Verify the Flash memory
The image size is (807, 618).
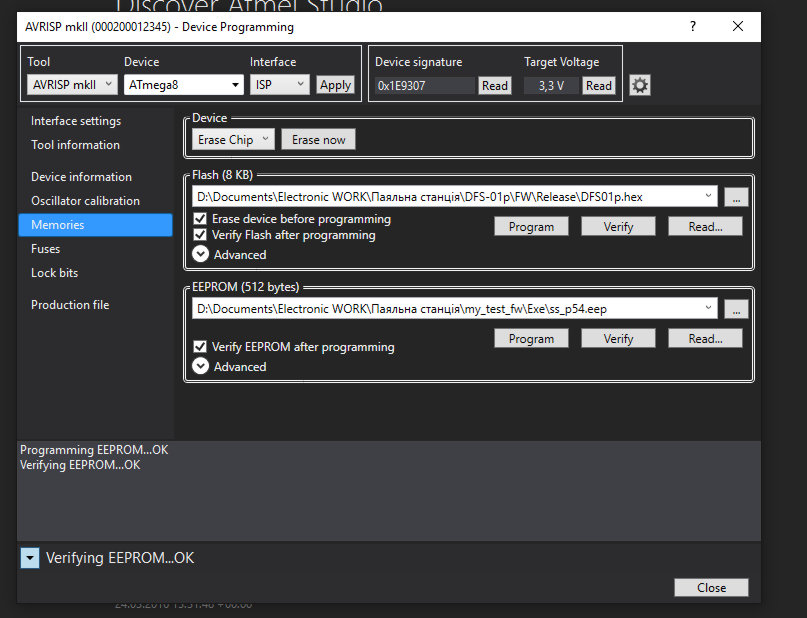pyautogui.click(x=618, y=226)
